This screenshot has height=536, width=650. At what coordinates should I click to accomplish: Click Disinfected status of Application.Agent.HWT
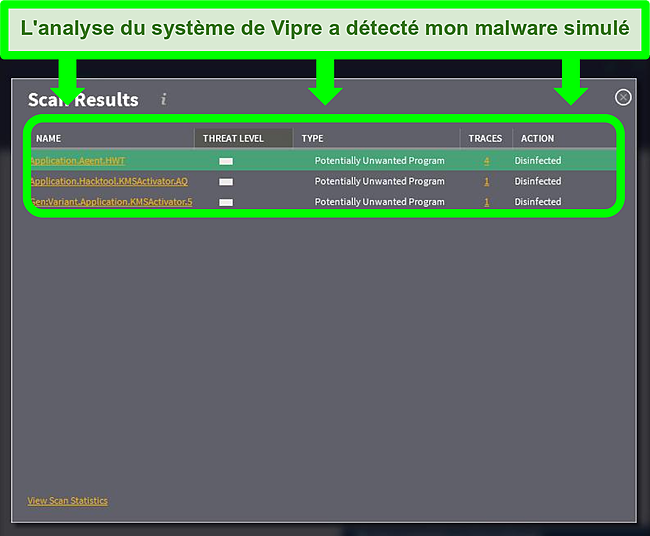(538, 160)
